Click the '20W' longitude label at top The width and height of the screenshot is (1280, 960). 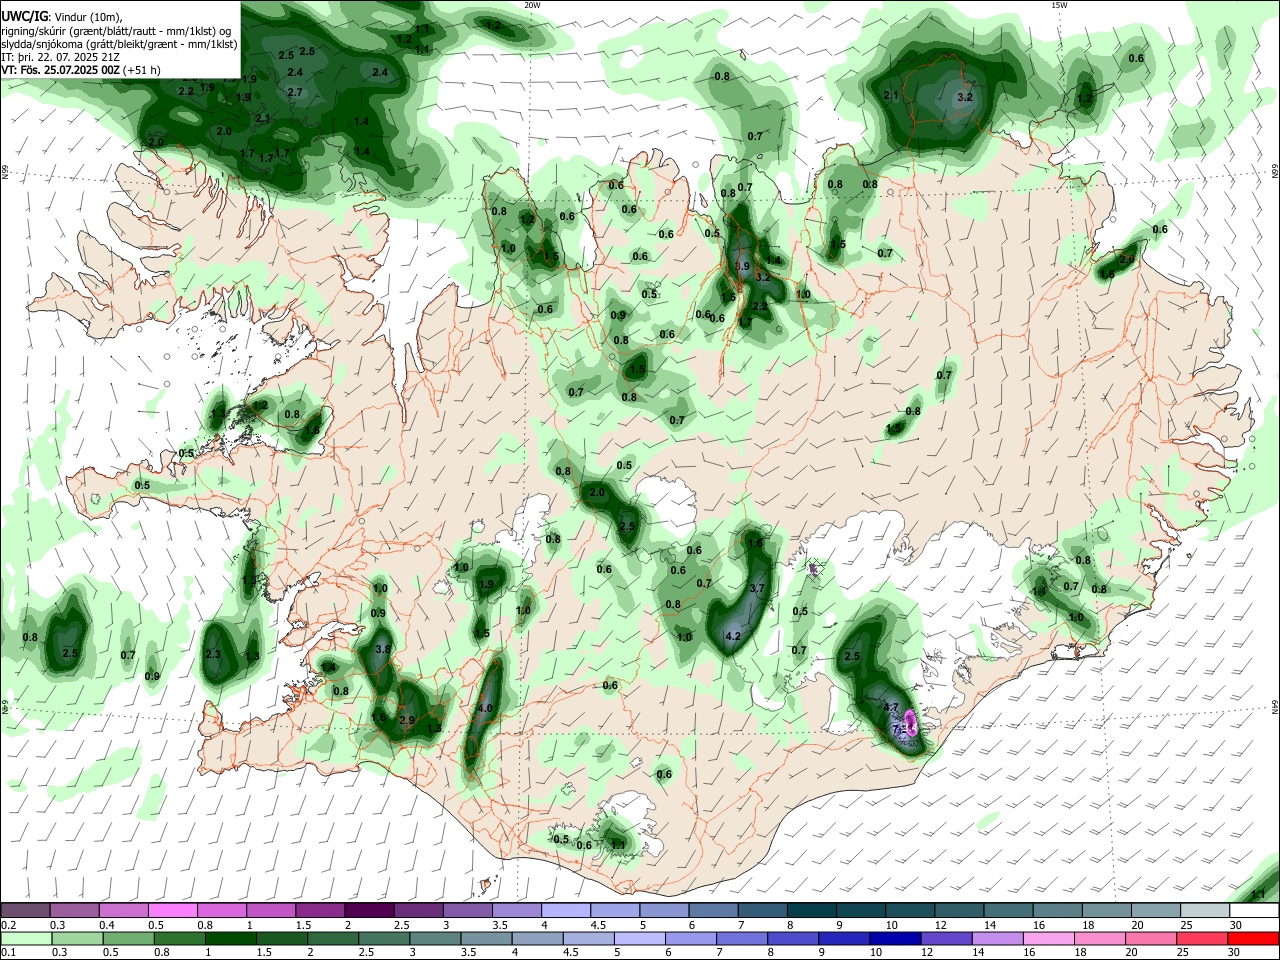pyautogui.click(x=532, y=5)
